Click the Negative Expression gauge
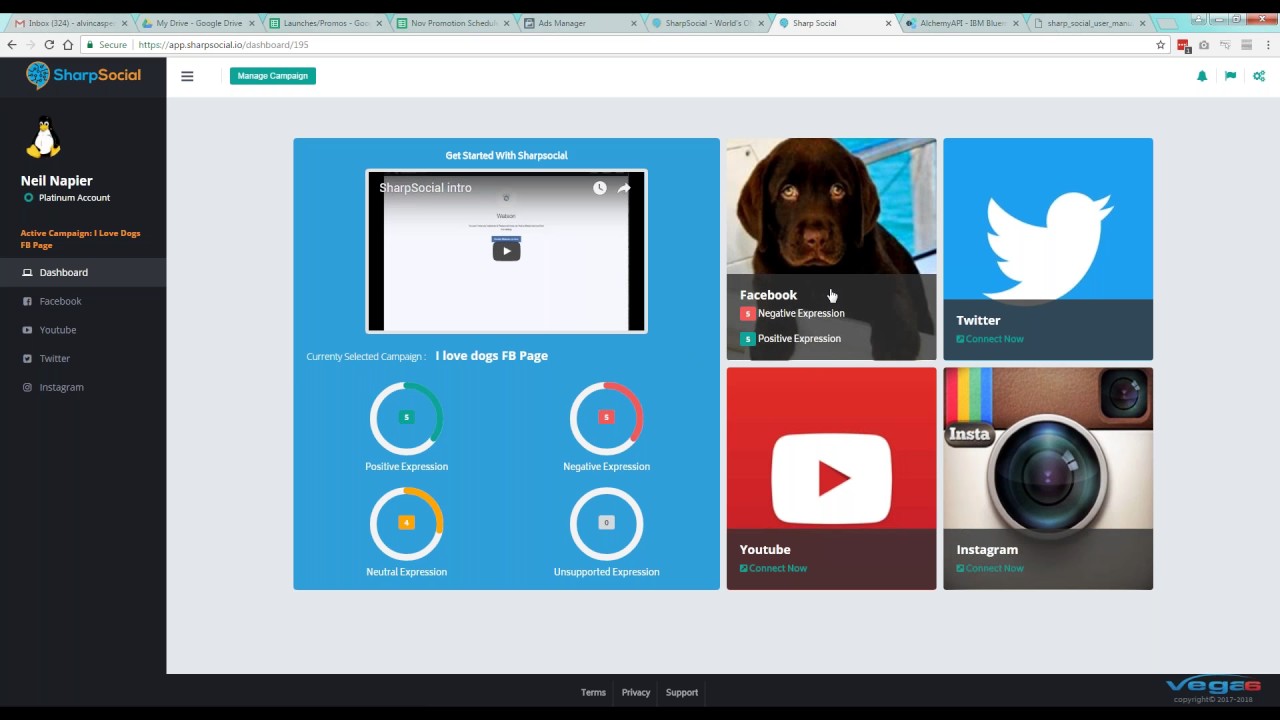The image size is (1280, 720). pyautogui.click(x=606, y=417)
